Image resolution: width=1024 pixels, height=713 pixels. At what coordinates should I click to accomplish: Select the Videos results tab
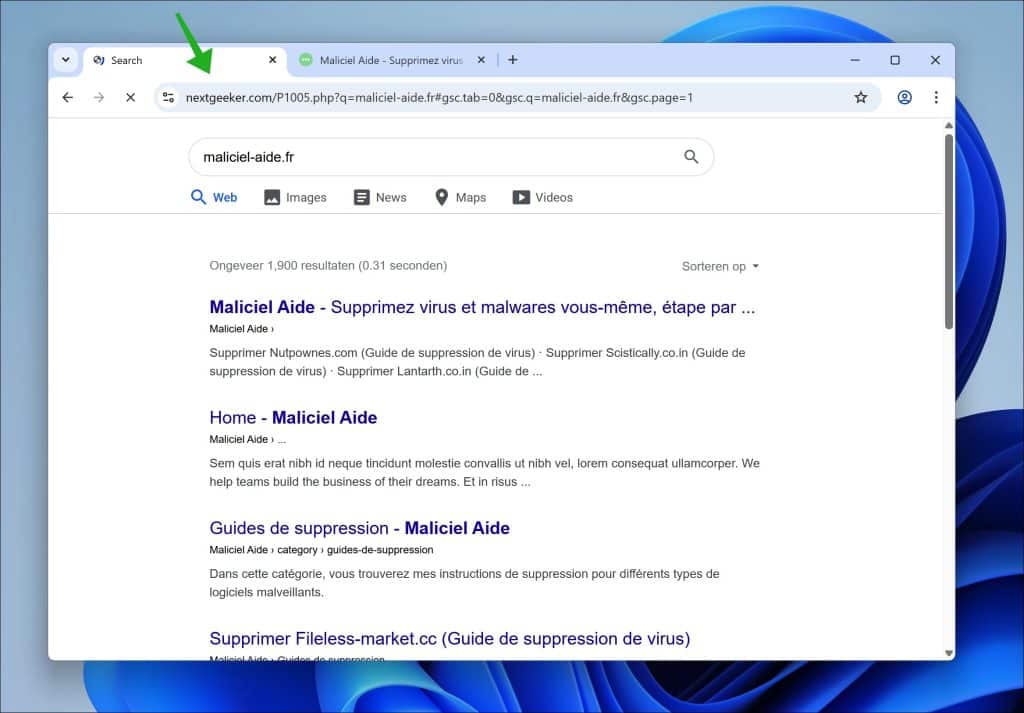click(x=543, y=197)
